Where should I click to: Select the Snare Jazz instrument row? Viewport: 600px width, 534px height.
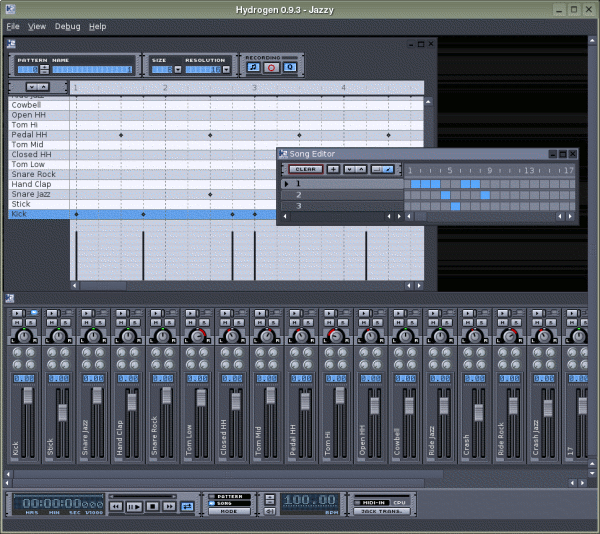coord(30,194)
